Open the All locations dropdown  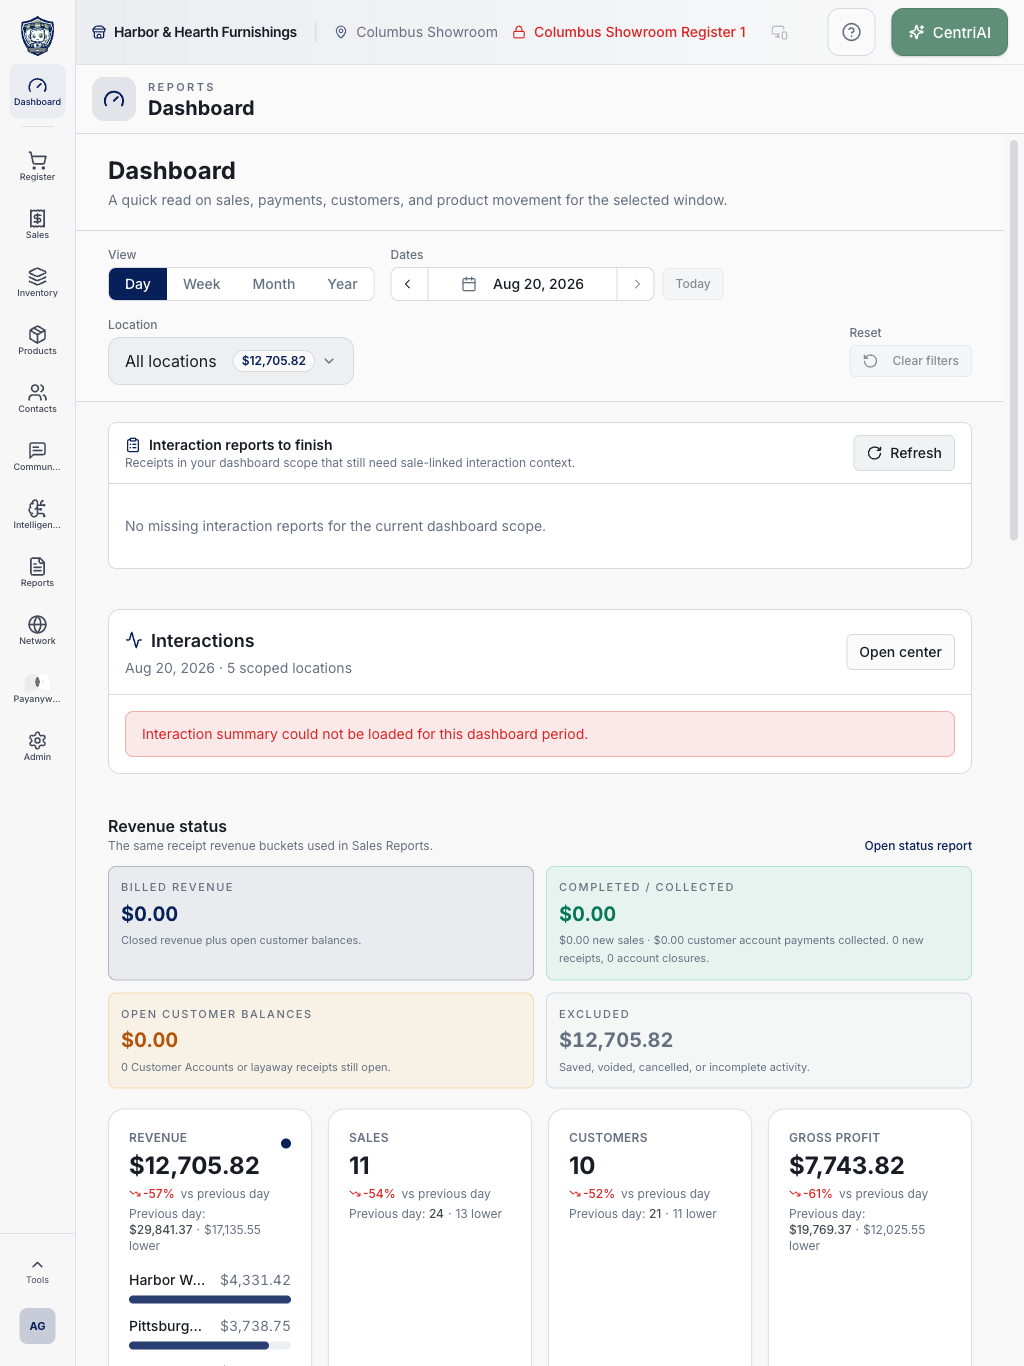231,361
